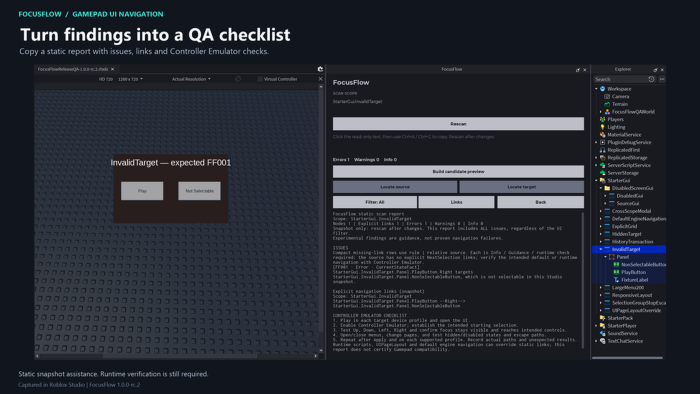Select the FocusFlow panel title tab
Viewport: 700px width, 394px height.
click(451, 69)
